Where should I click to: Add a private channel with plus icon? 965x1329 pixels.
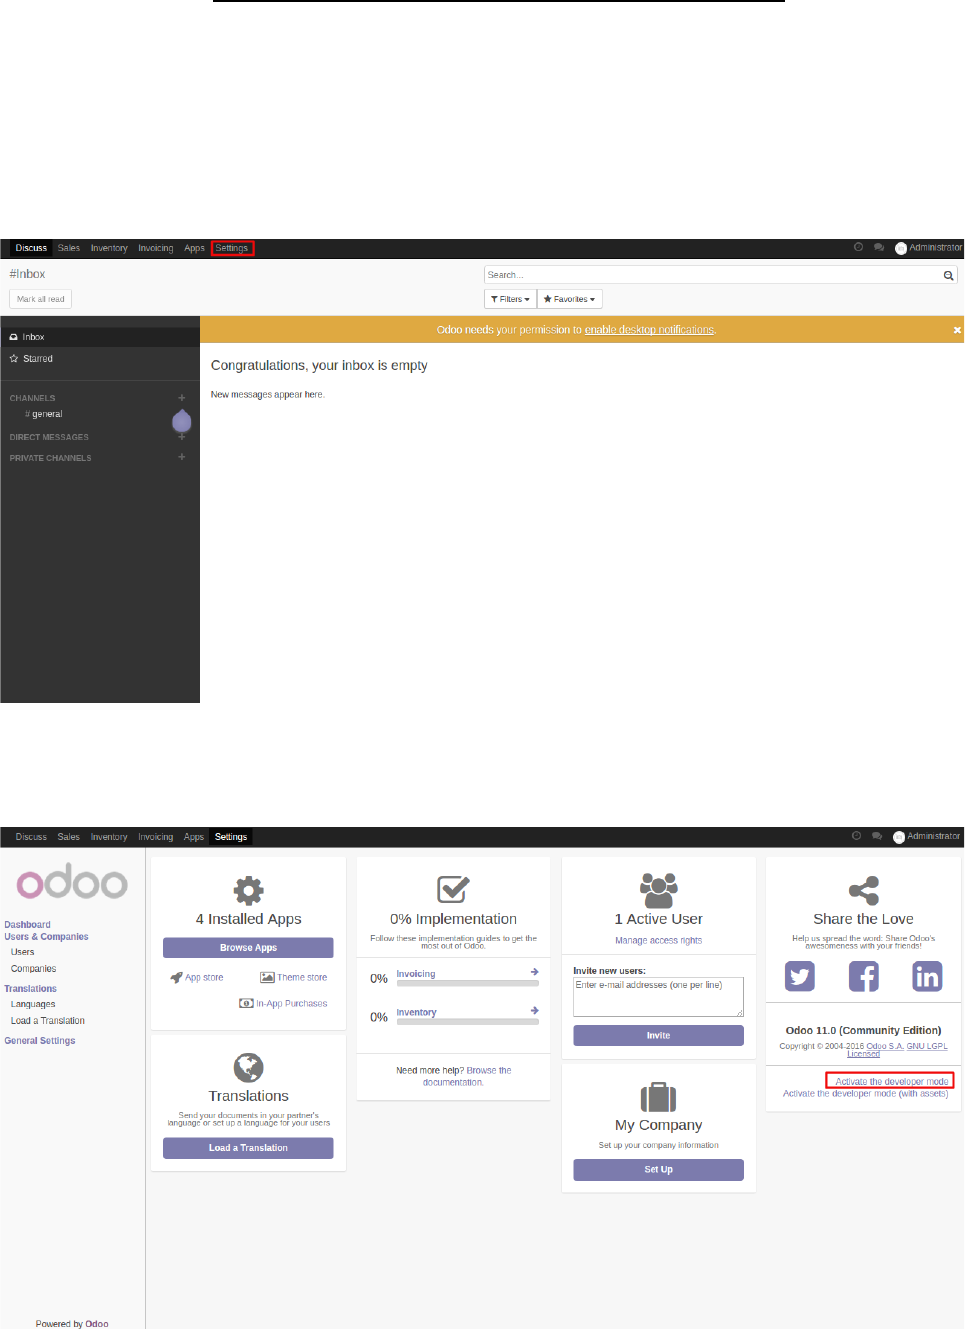tap(182, 457)
